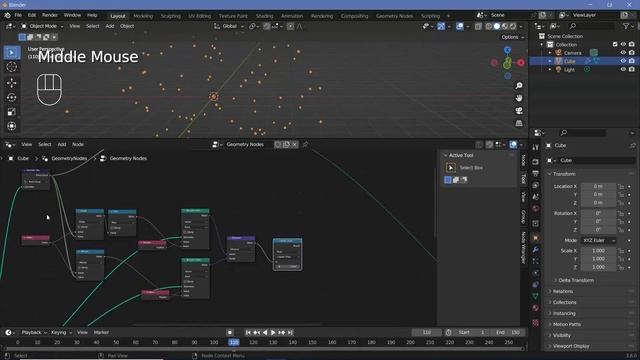The height and width of the screenshot is (360, 640).
Task: Select the Cursor tool in viewport toolbar
Action: tap(11, 67)
